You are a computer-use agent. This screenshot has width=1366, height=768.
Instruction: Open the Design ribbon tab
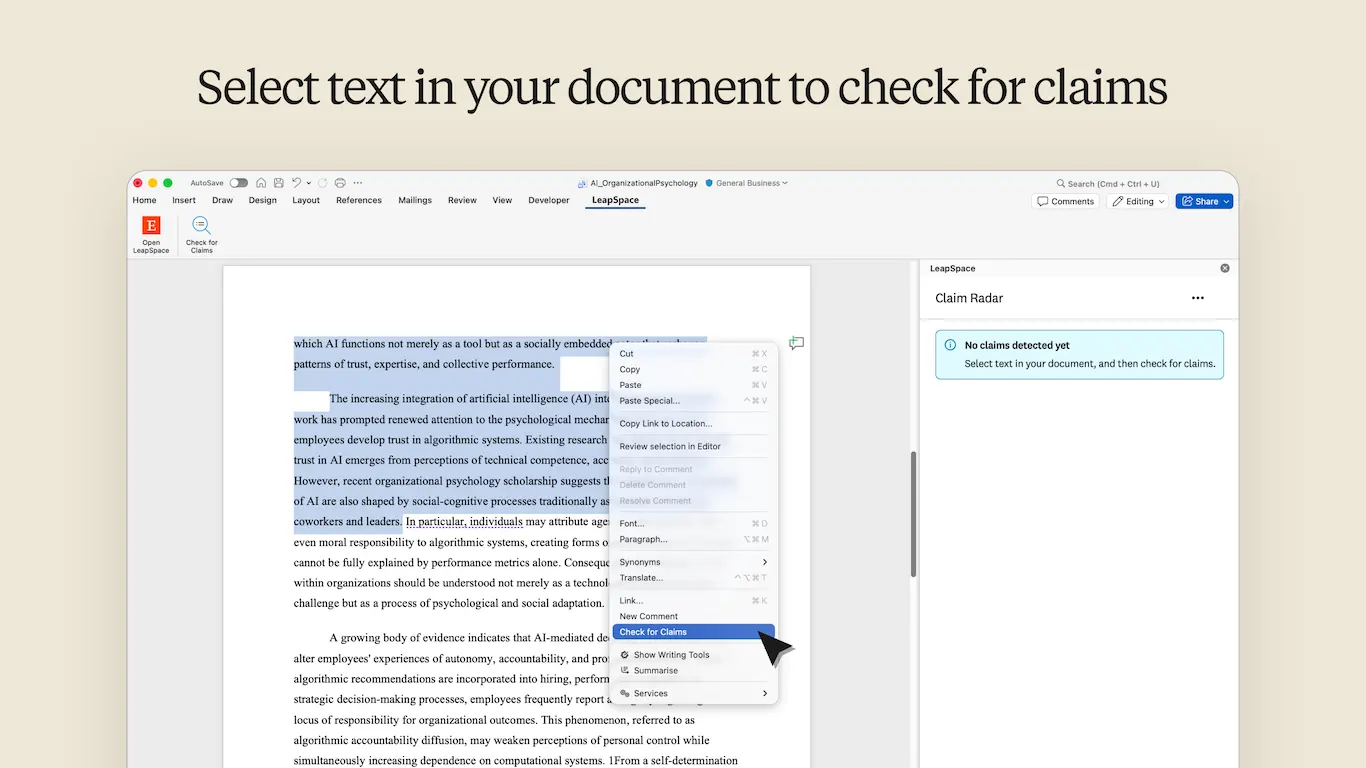point(263,200)
